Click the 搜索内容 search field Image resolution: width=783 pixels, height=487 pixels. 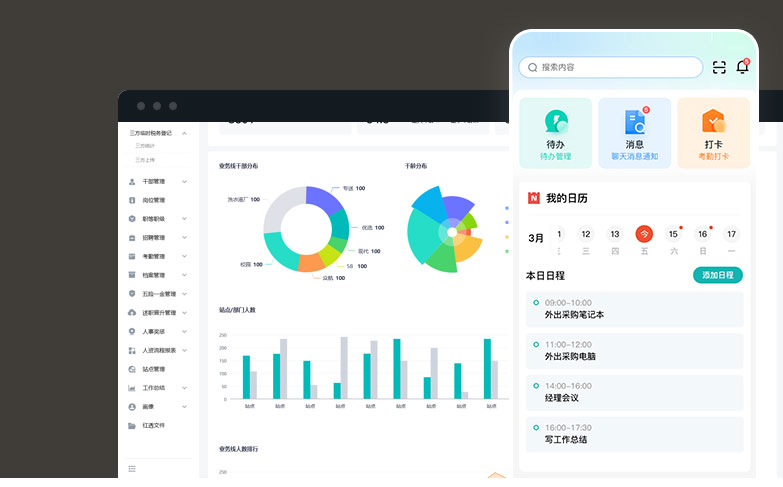610,67
